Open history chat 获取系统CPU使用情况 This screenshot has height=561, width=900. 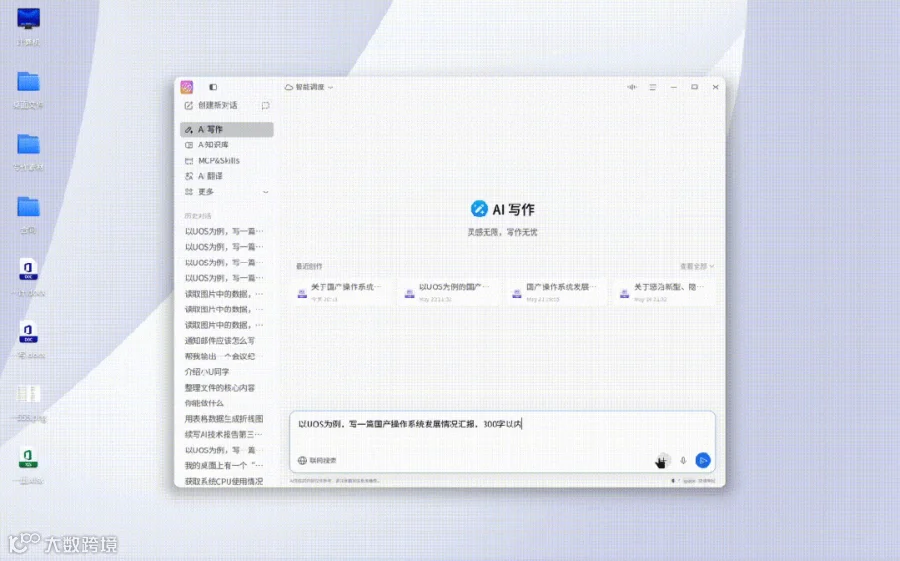225,481
